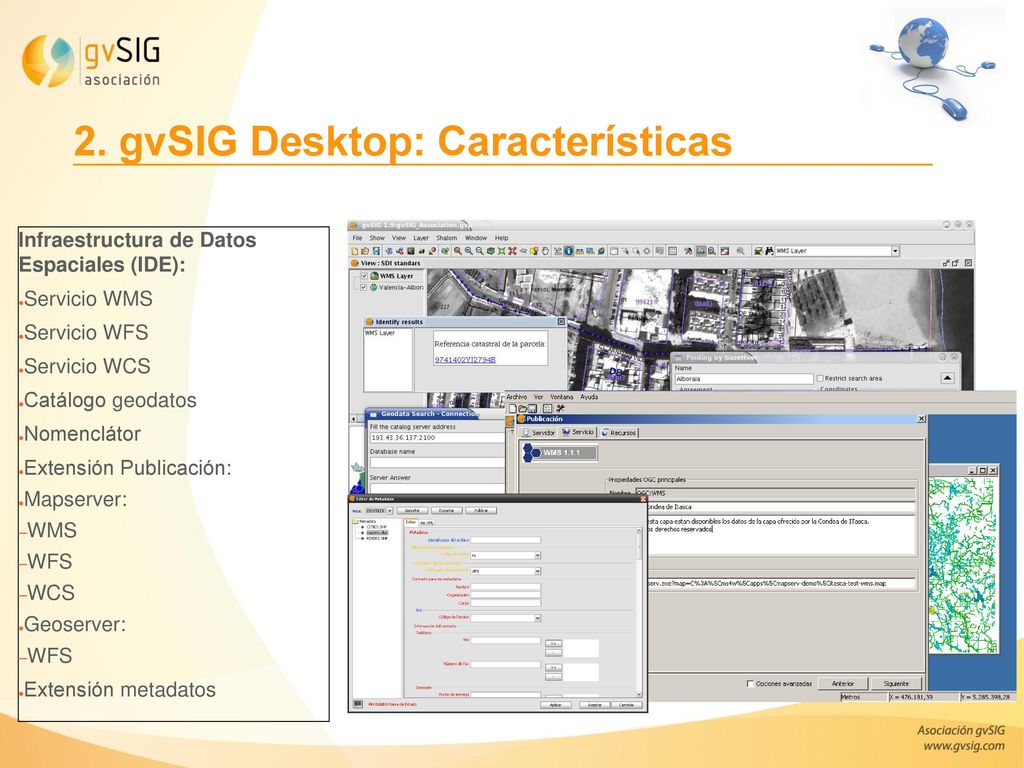Open the View menu in gvSIG
This screenshot has width=1024, height=768.
tap(399, 238)
